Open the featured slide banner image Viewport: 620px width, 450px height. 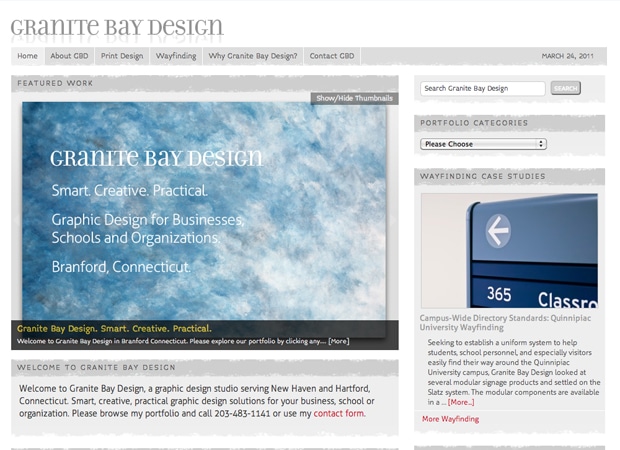click(204, 211)
